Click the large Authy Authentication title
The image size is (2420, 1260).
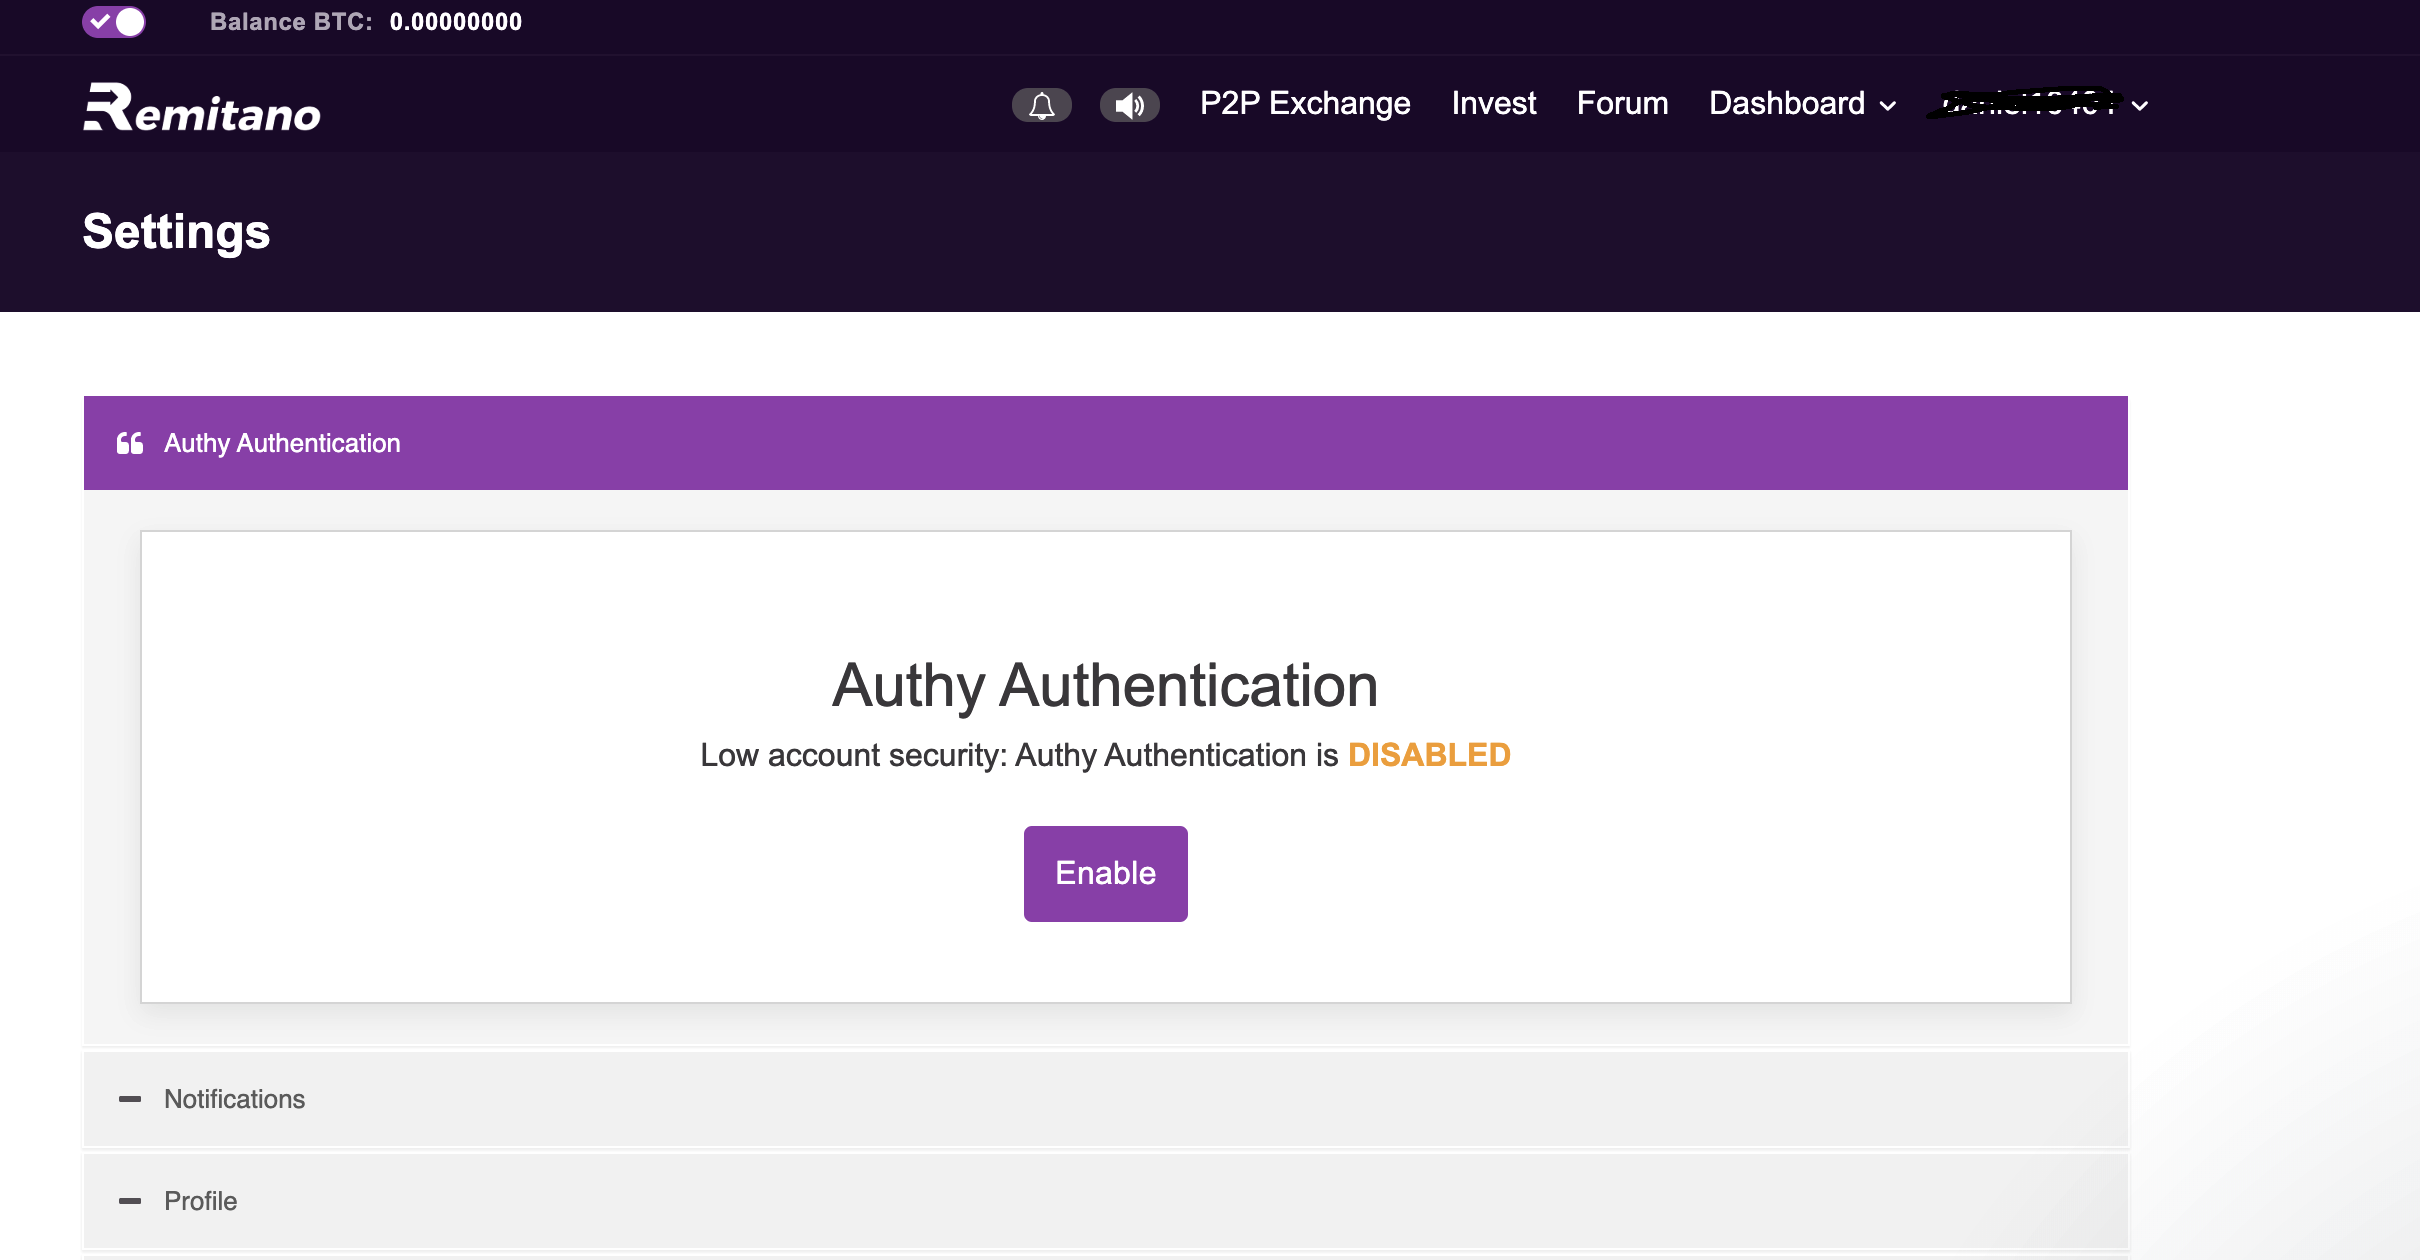pos(1105,686)
